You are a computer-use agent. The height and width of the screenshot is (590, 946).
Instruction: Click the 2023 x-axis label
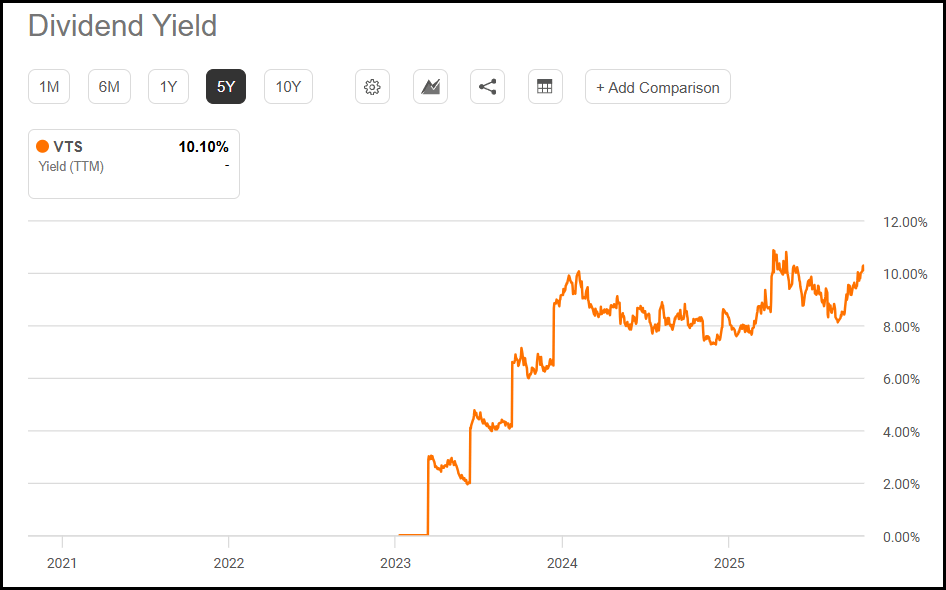pyautogui.click(x=395, y=563)
